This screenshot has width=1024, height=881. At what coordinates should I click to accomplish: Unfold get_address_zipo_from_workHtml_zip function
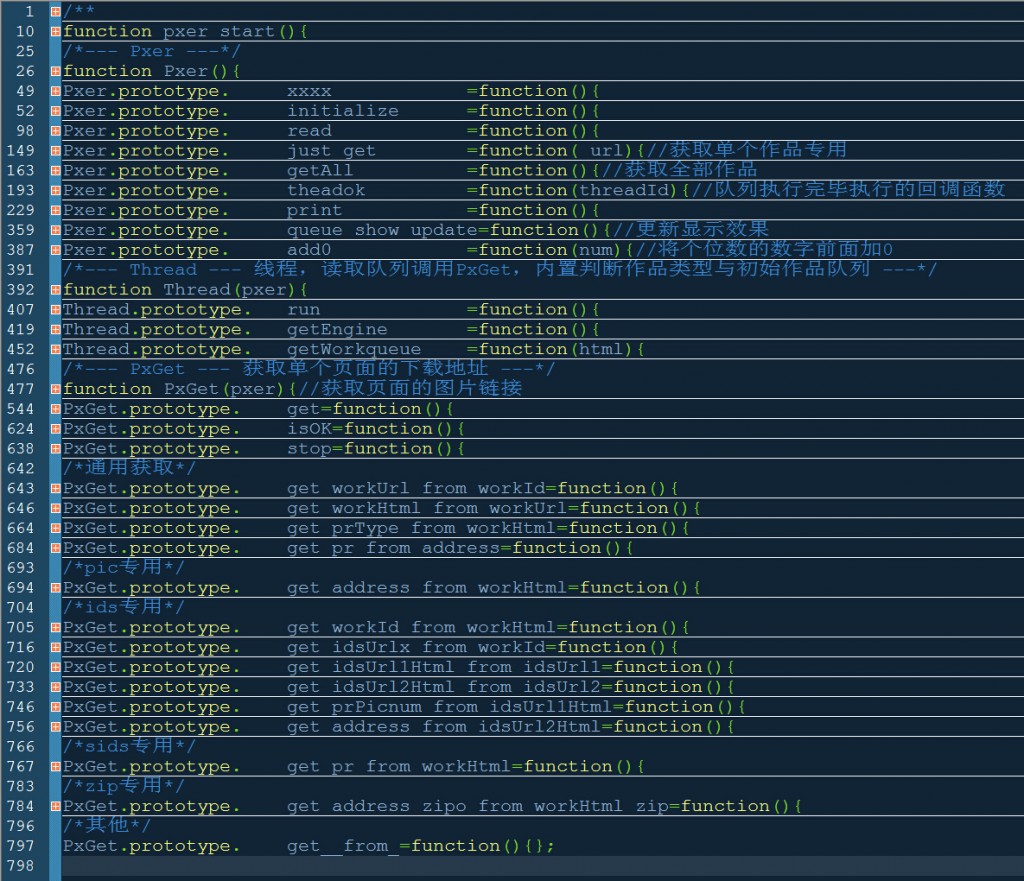pyautogui.click(x=55, y=807)
